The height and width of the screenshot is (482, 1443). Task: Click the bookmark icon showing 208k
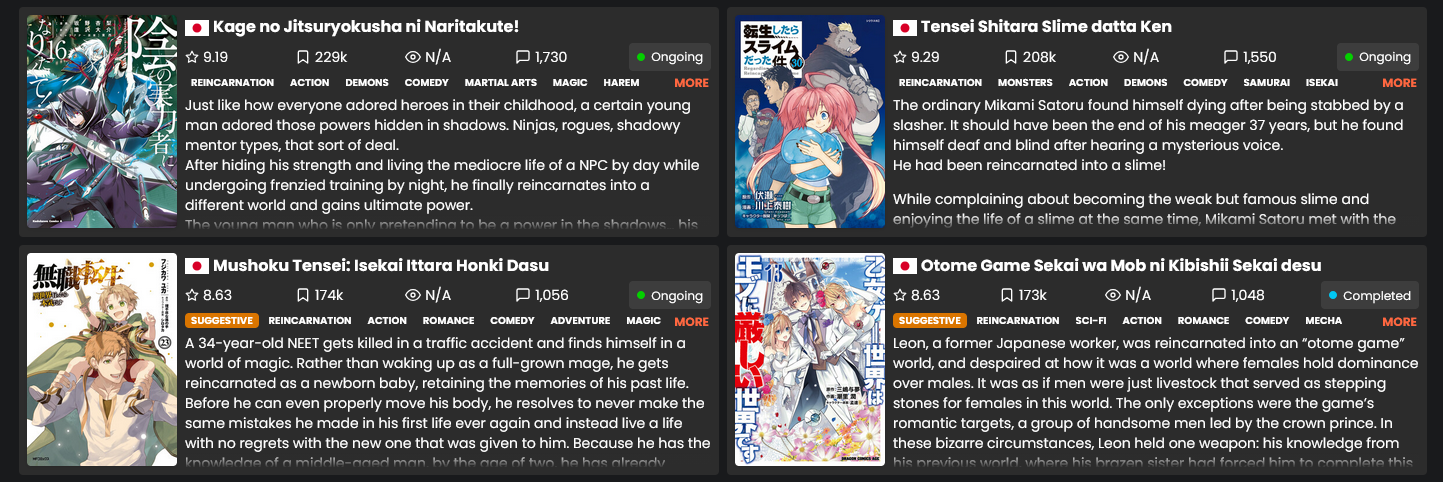tap(1012, 57)
